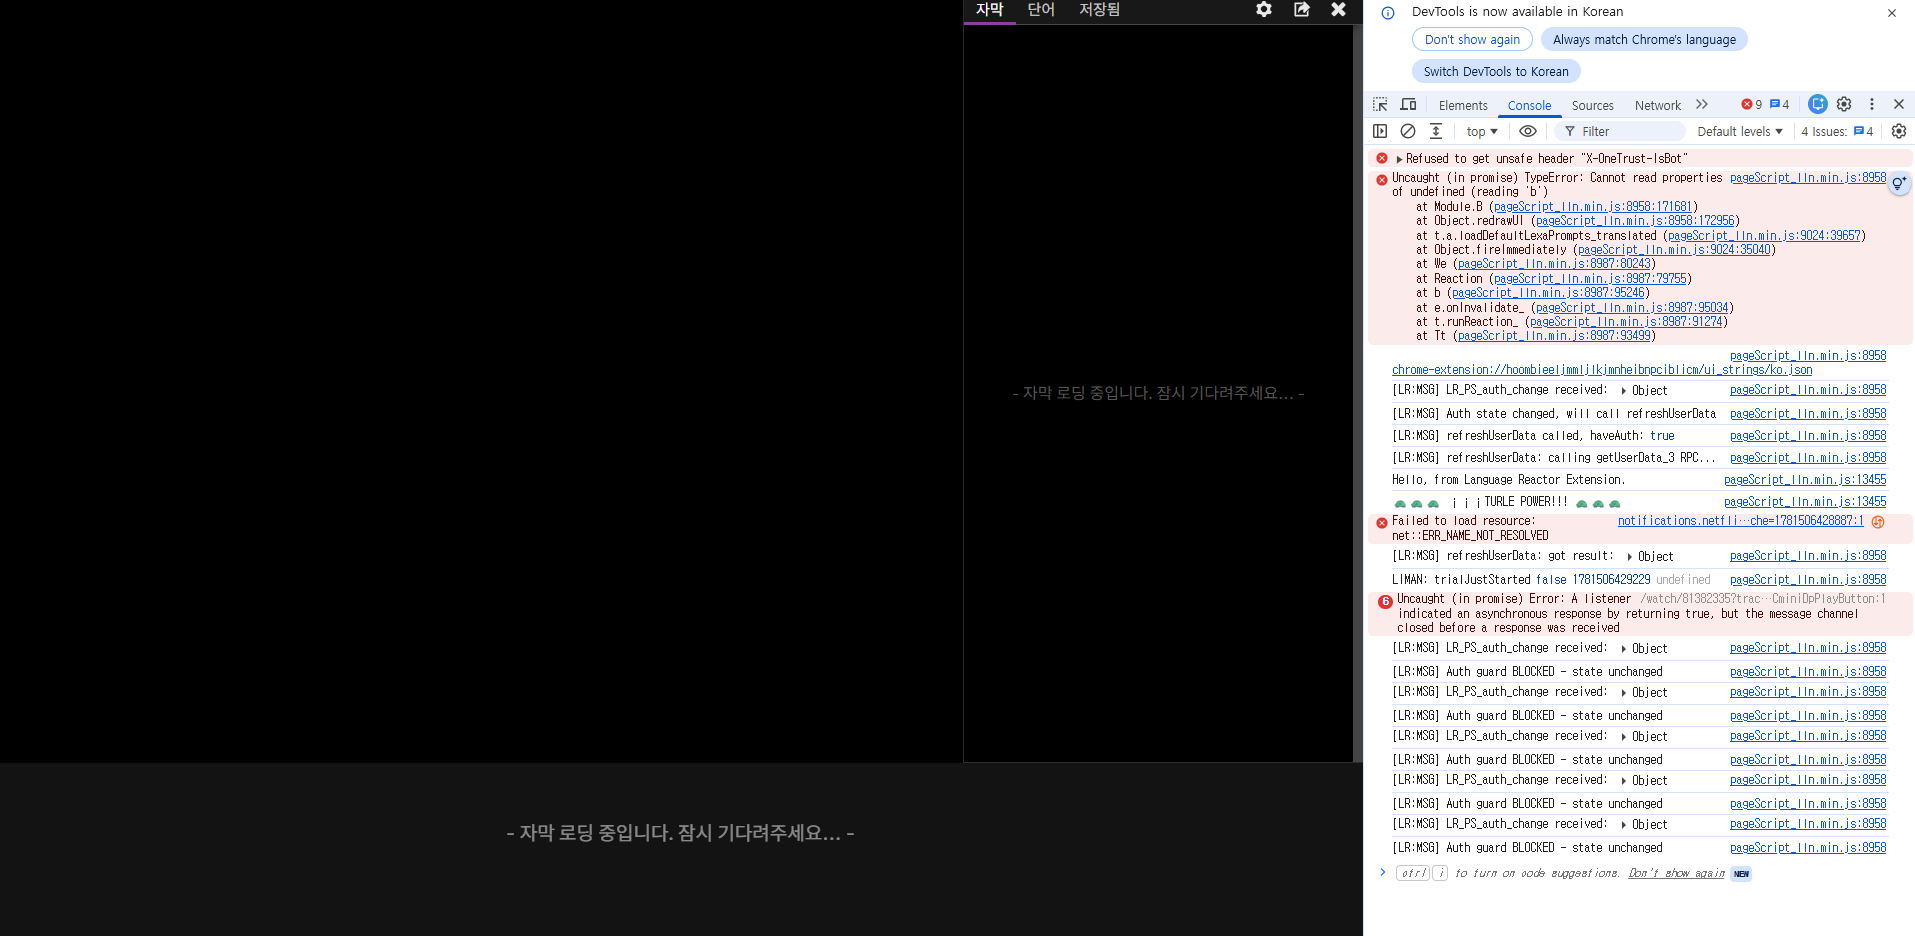Open the top context dropdown
Image resolution: width=1915 pixels, height=936 pixels.
coord(1482,131)
